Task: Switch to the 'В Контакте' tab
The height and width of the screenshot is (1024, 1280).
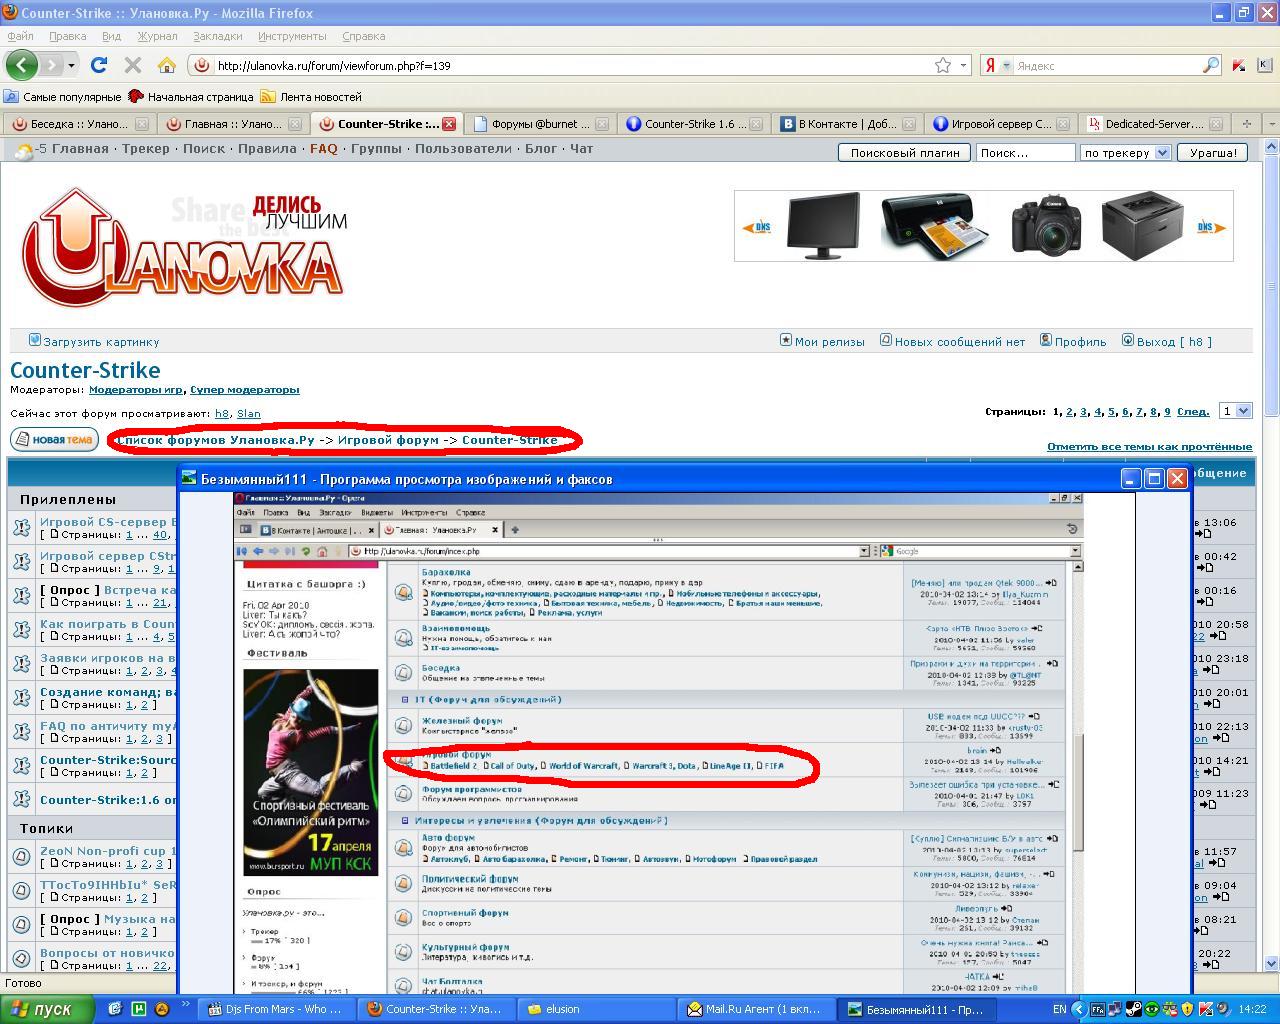Action: click(848, 124)
